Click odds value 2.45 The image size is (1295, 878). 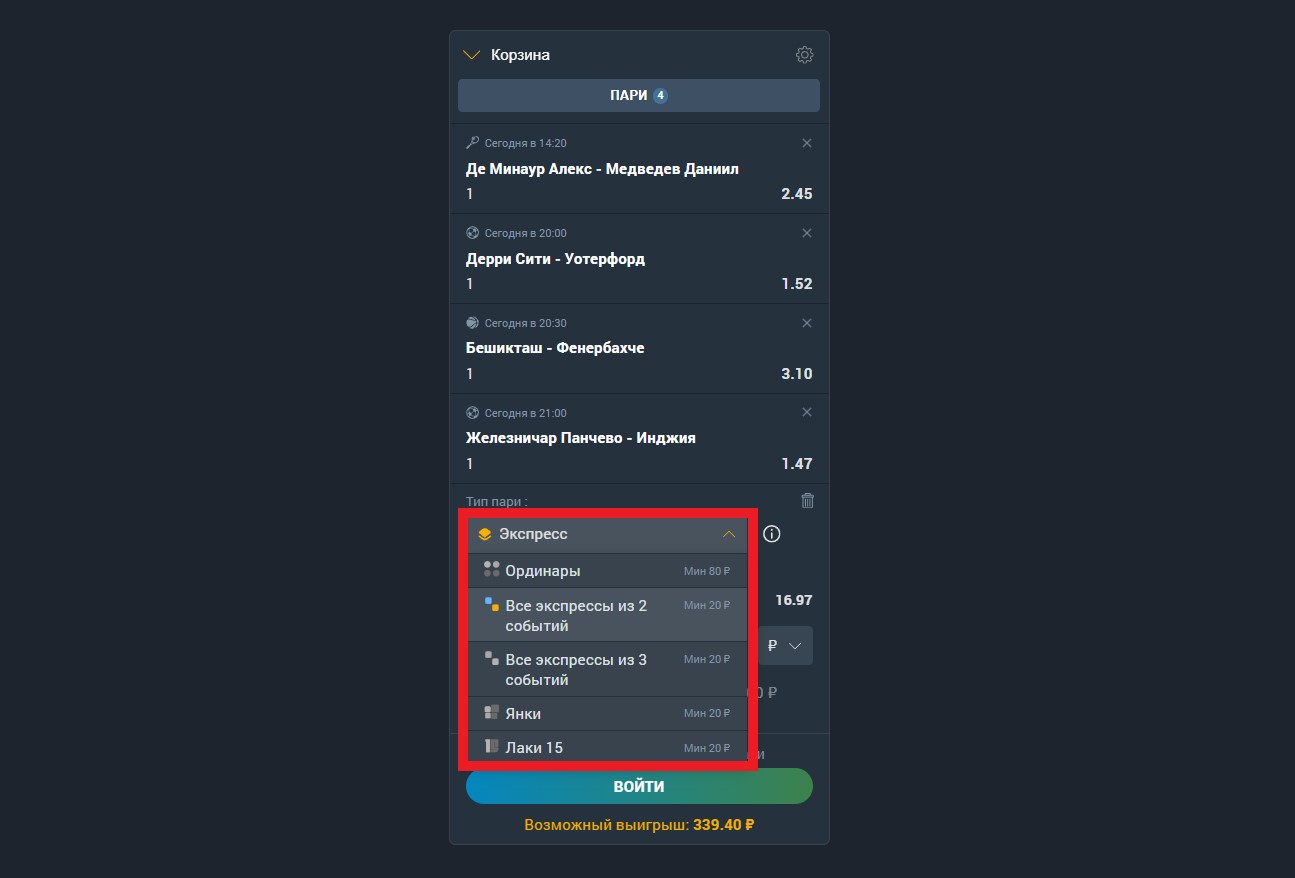click(797, 194)
